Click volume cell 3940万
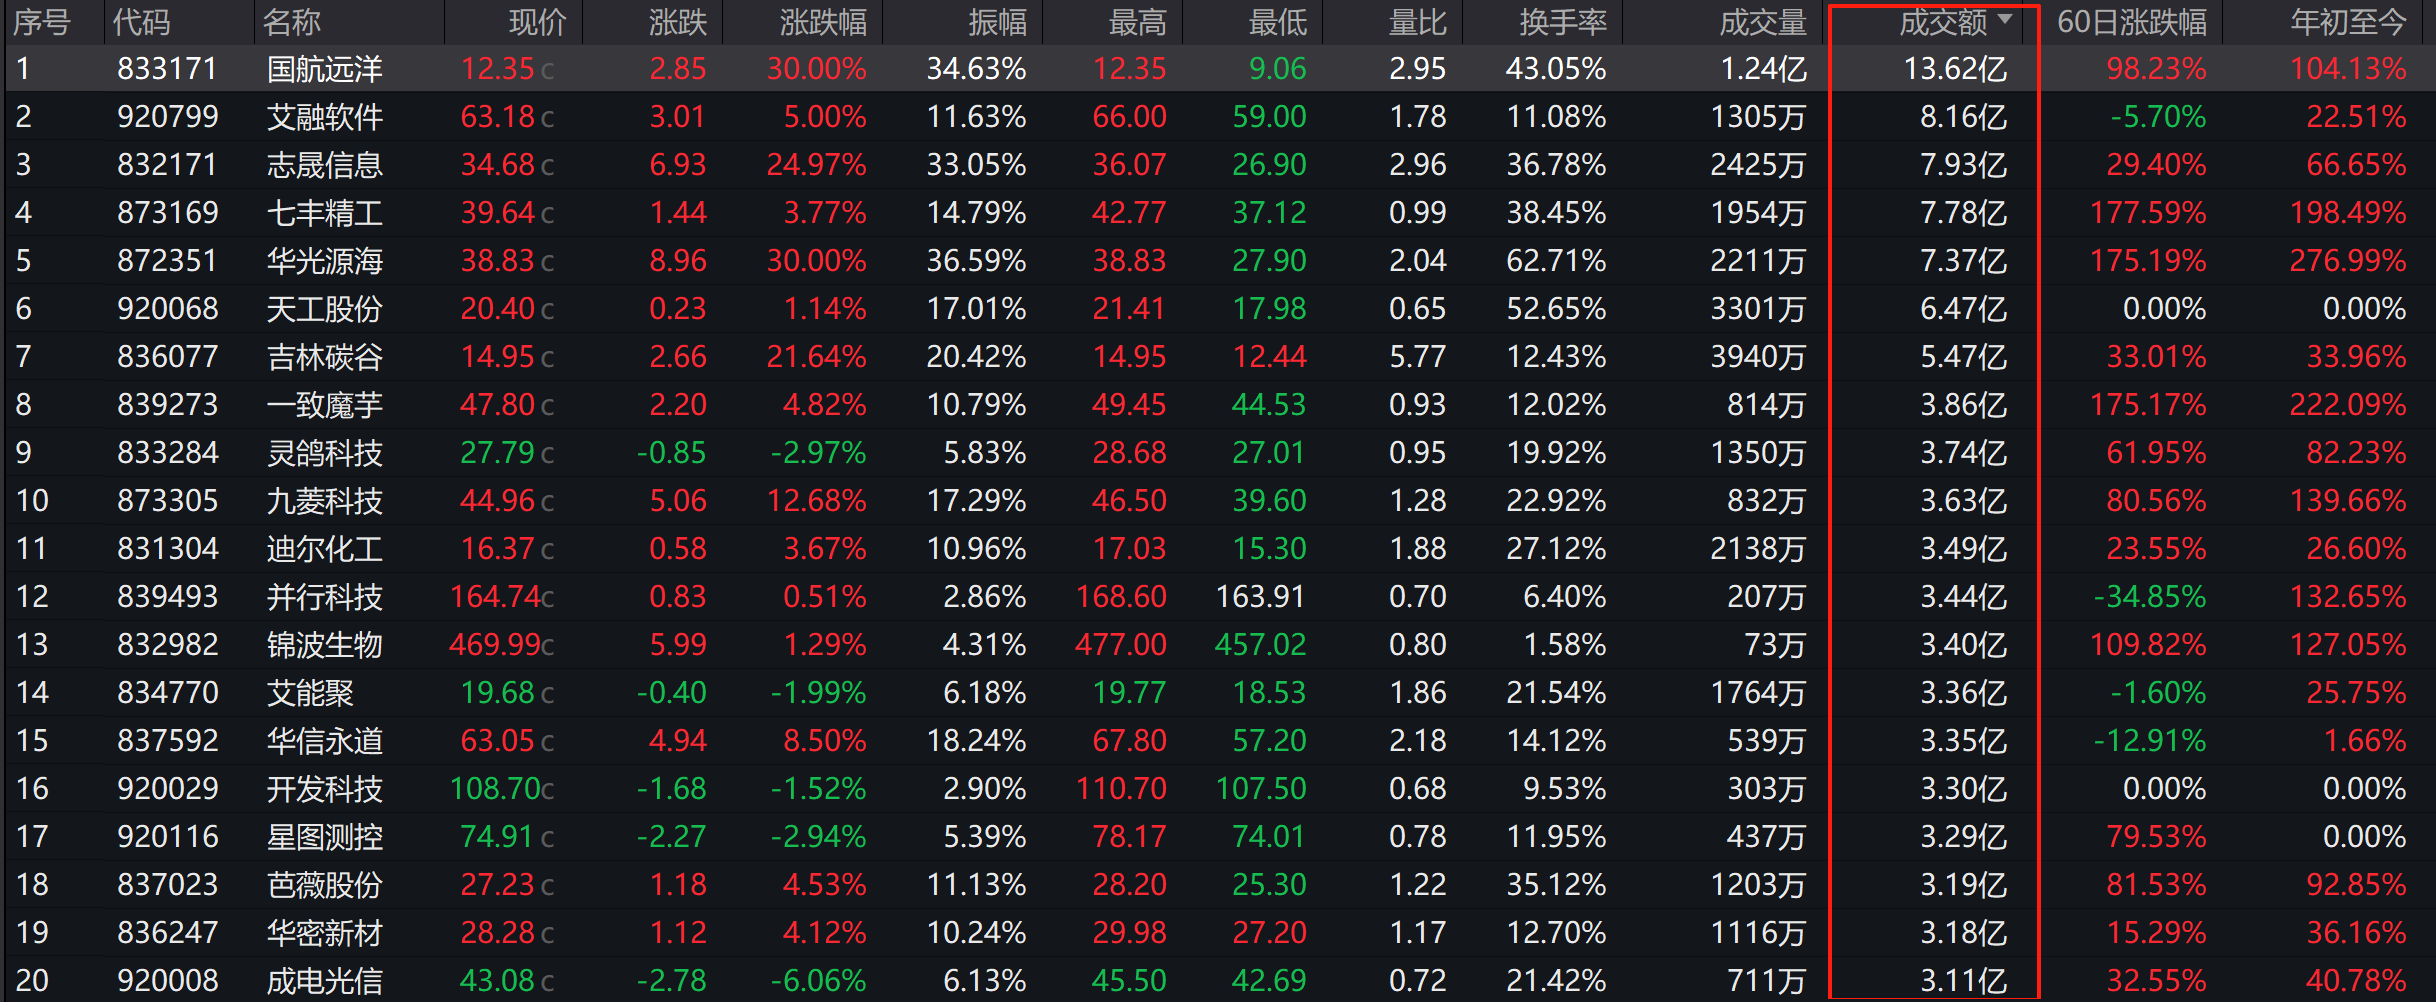Viewport: 2436px width, 1002px height. tap(1758, 357)
